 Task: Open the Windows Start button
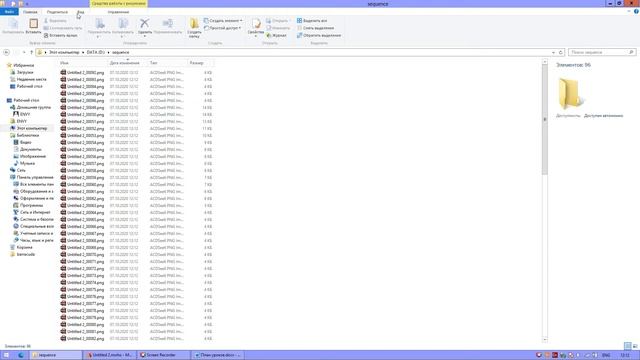point(6,355)
